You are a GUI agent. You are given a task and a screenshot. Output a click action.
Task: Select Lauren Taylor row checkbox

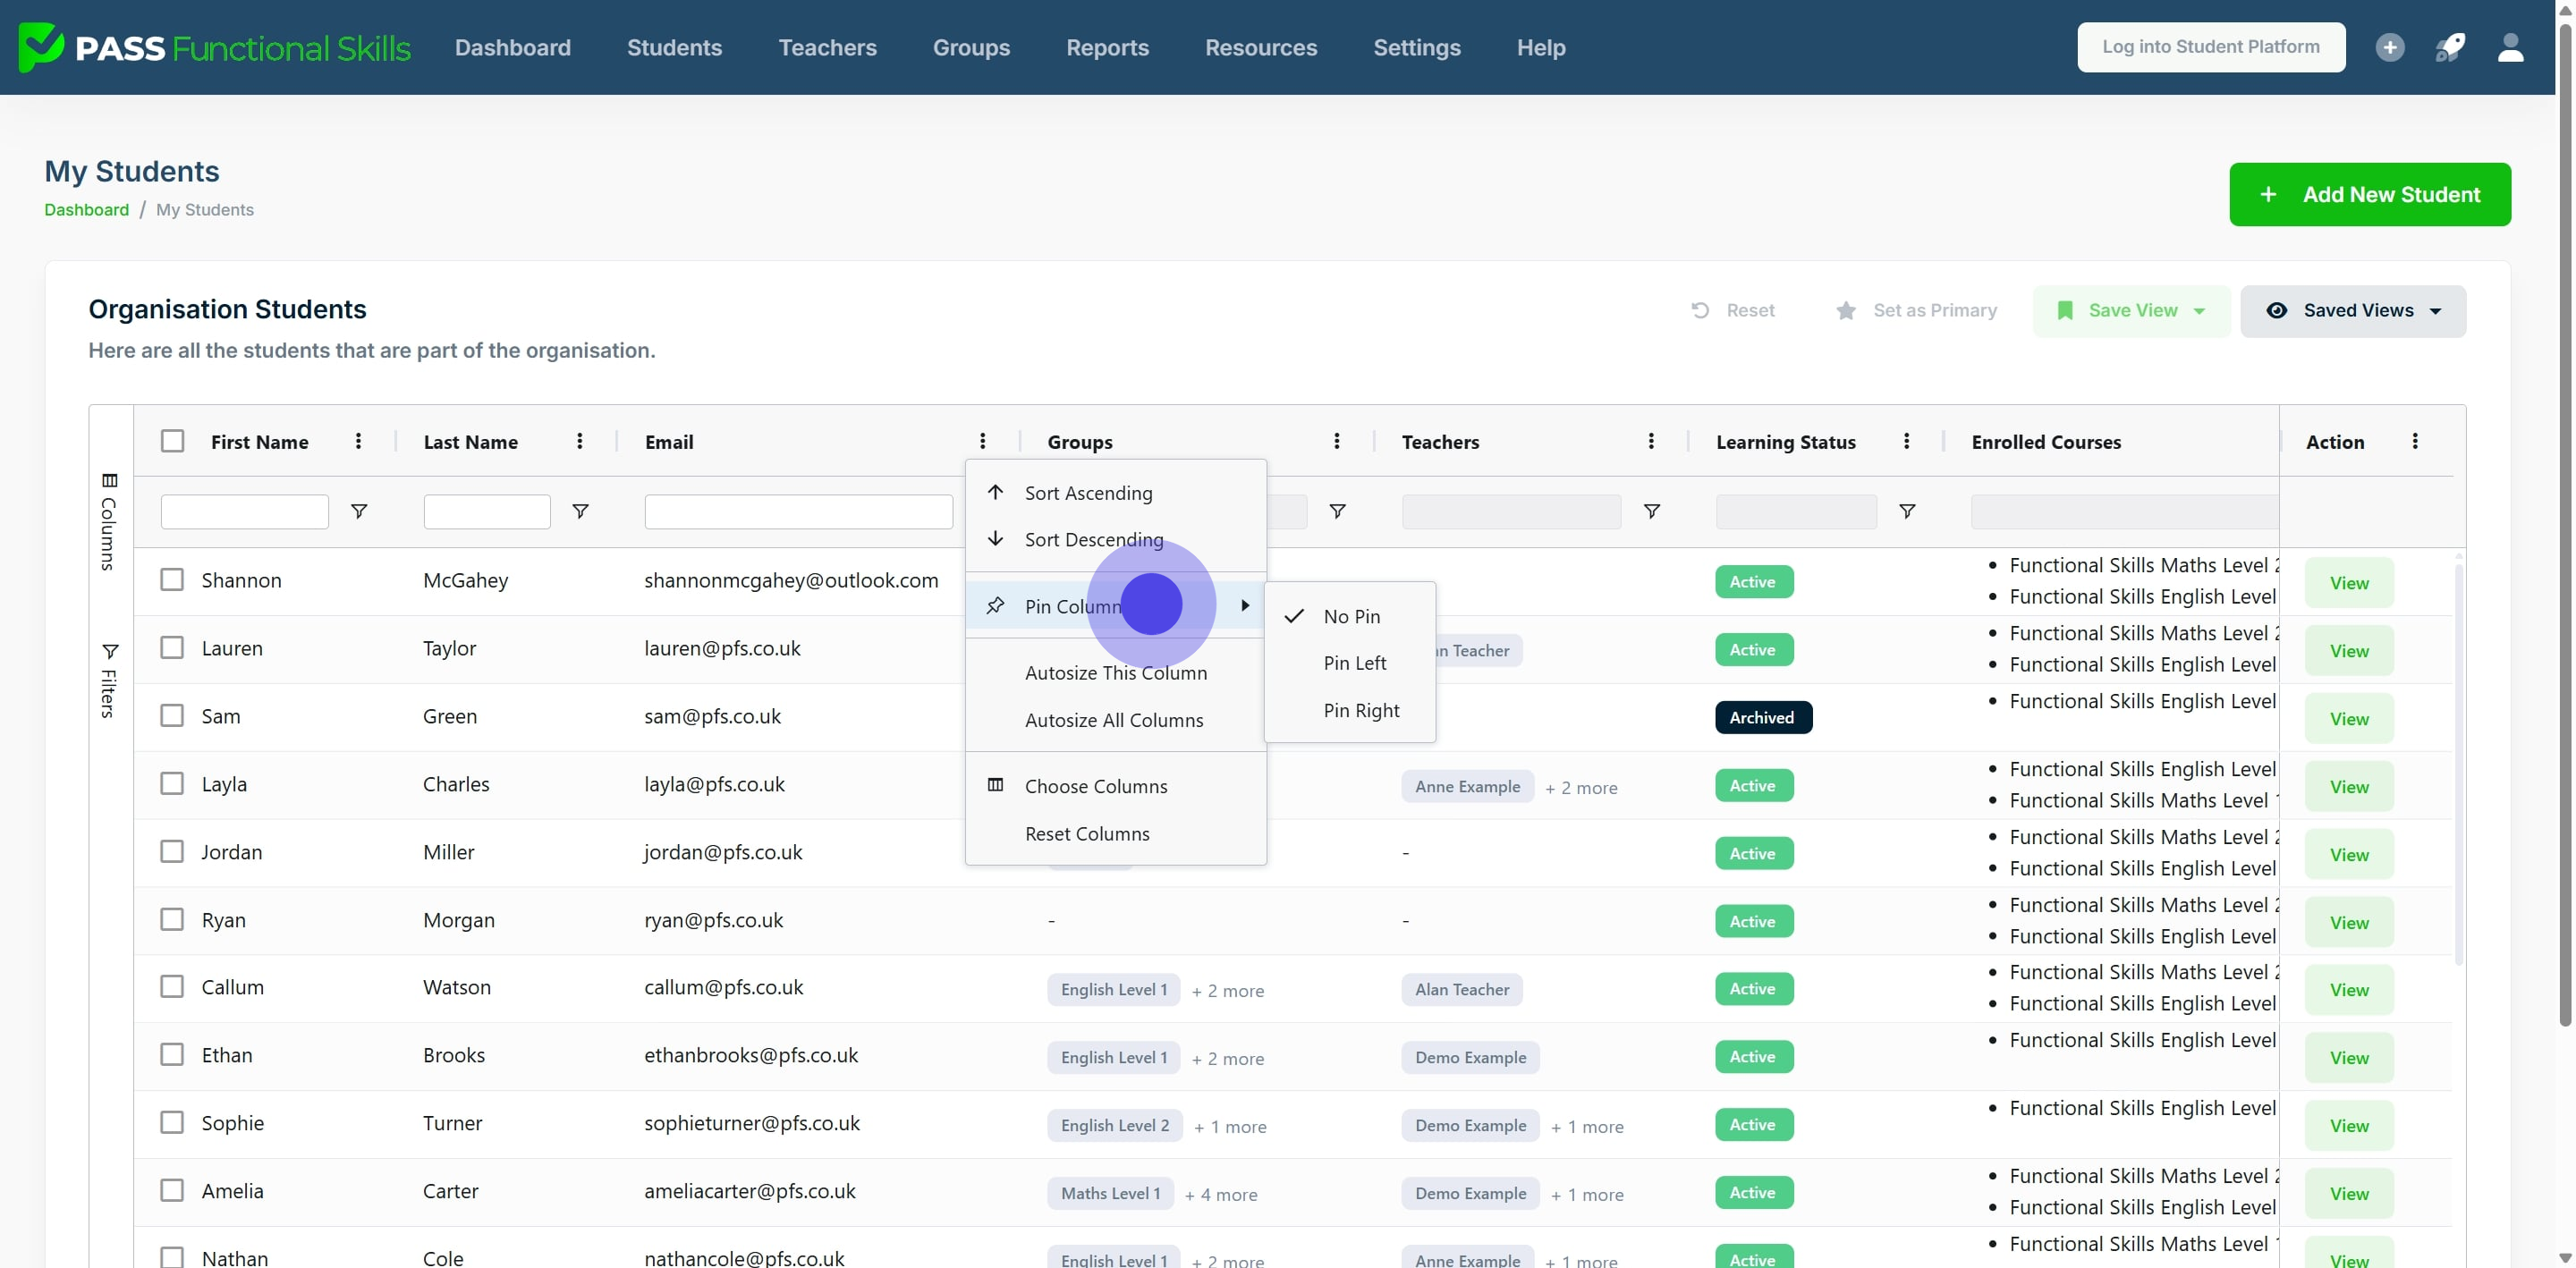[x=173, y=648]
